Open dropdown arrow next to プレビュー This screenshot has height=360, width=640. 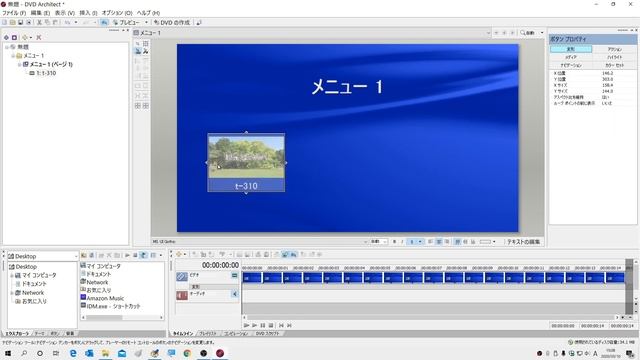146,22
